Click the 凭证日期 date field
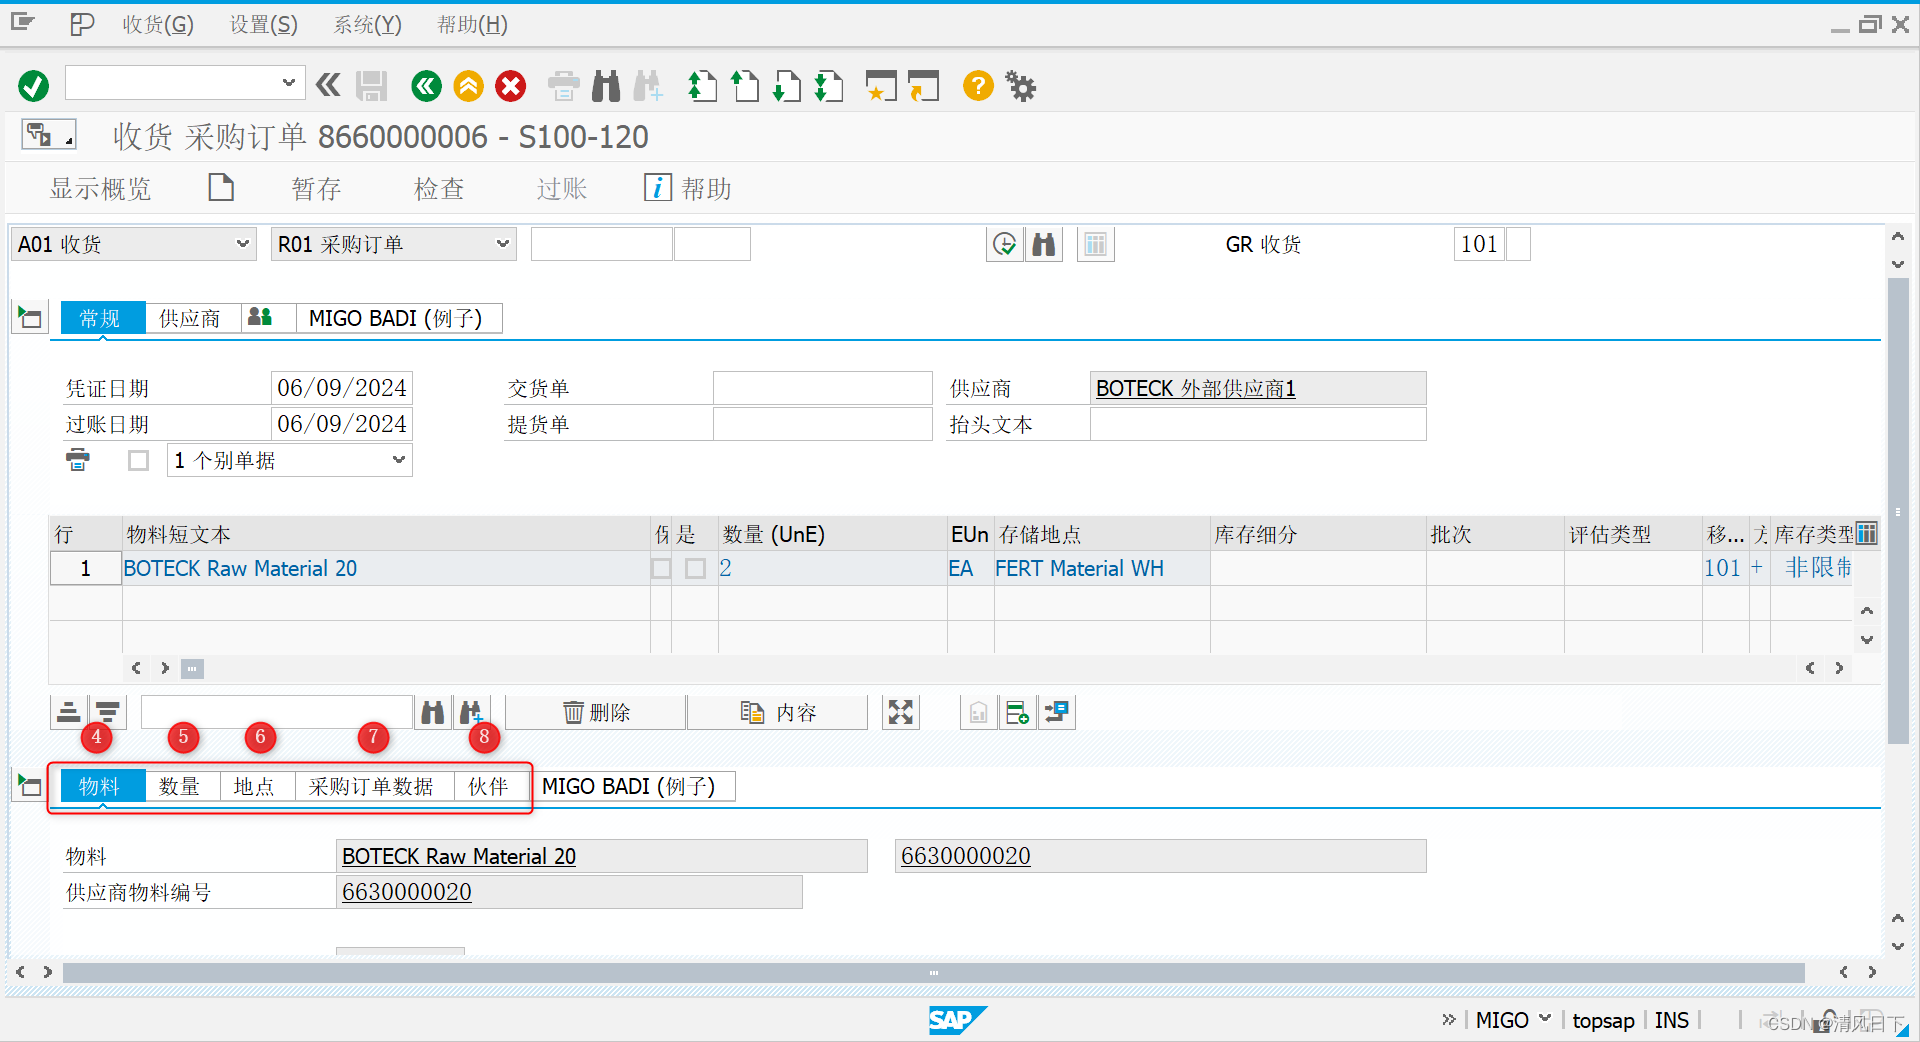Viewport: 1920px width, 1042px height. (341, 388)
